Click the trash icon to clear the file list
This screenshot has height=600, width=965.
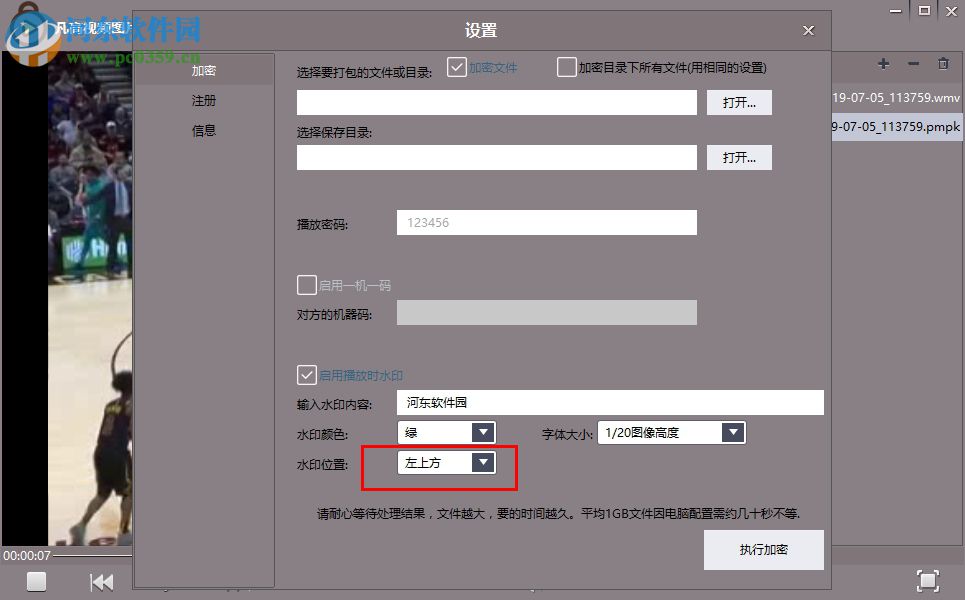943,63
